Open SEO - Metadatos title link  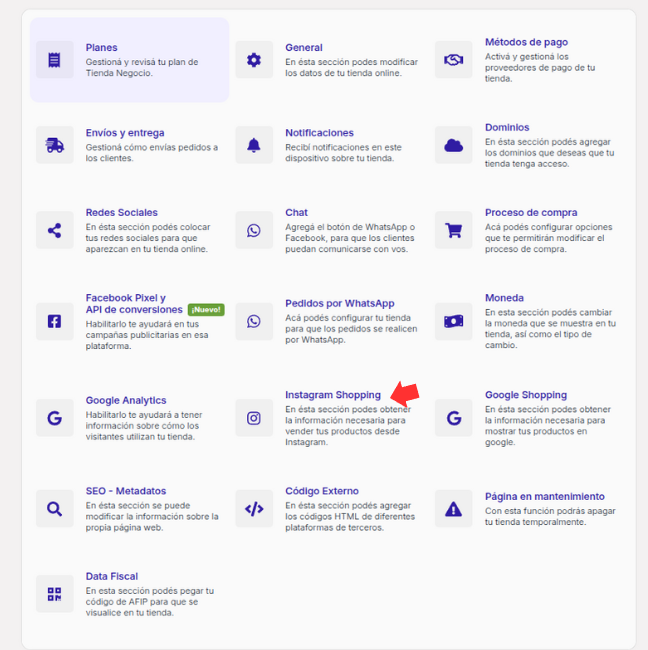126,491
